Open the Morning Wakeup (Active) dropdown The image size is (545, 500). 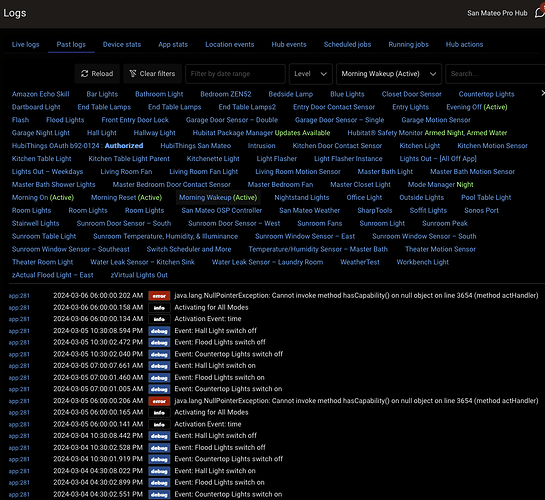[389, 74]
